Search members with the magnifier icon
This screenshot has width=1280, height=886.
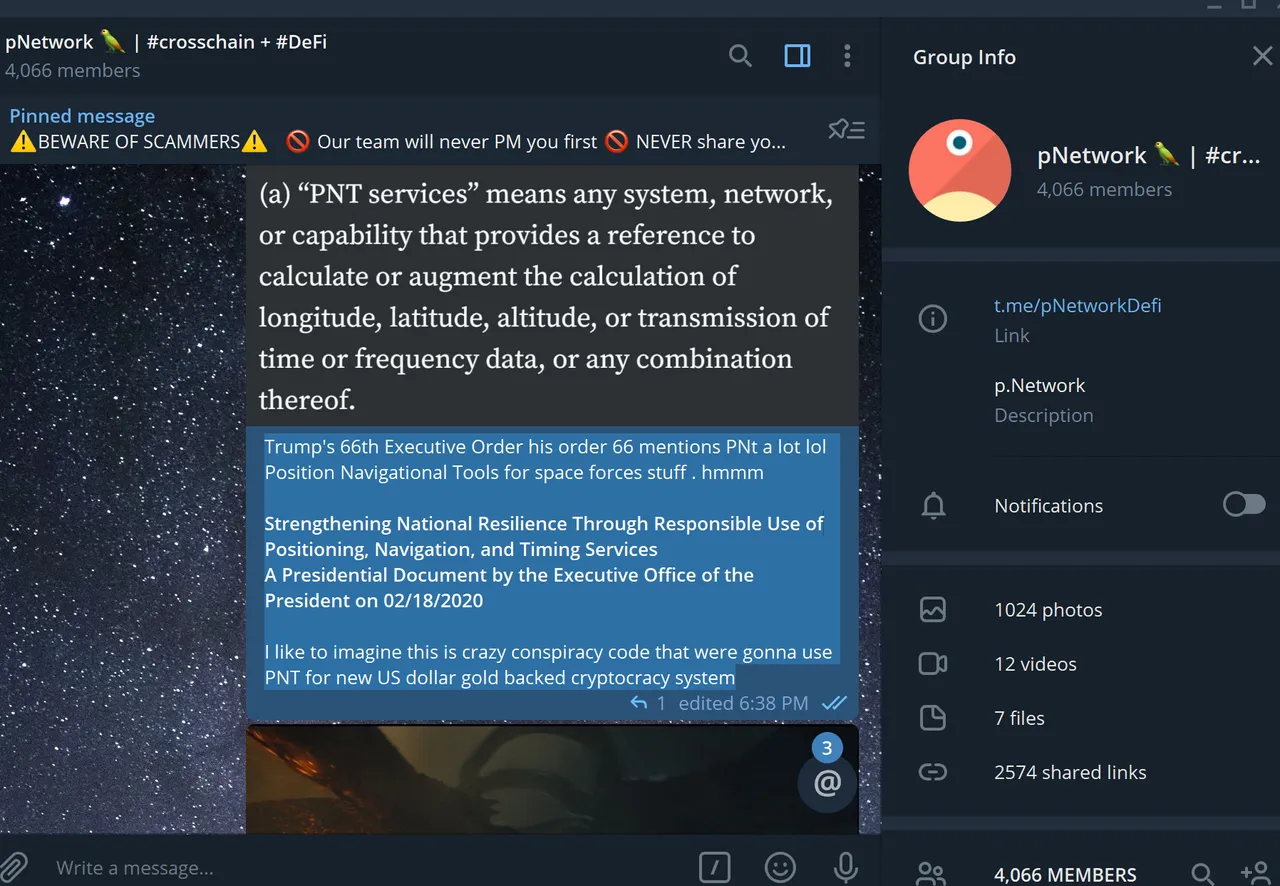pos(1203,874)
